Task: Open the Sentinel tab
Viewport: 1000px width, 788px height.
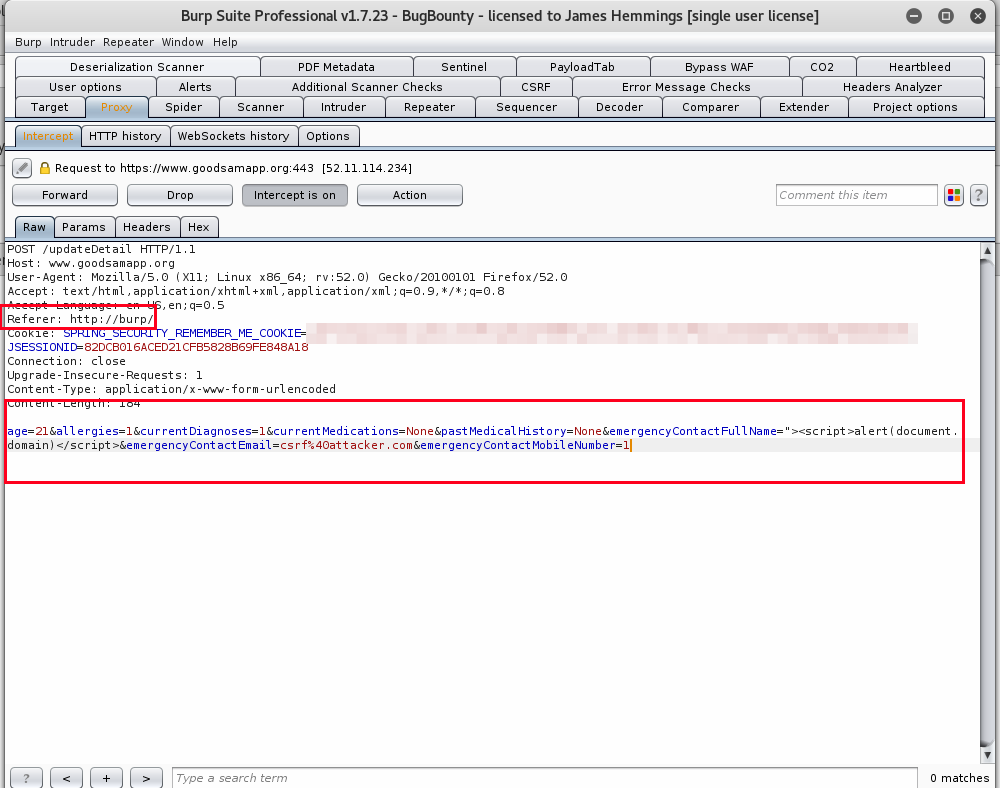Action: (464, 67)
